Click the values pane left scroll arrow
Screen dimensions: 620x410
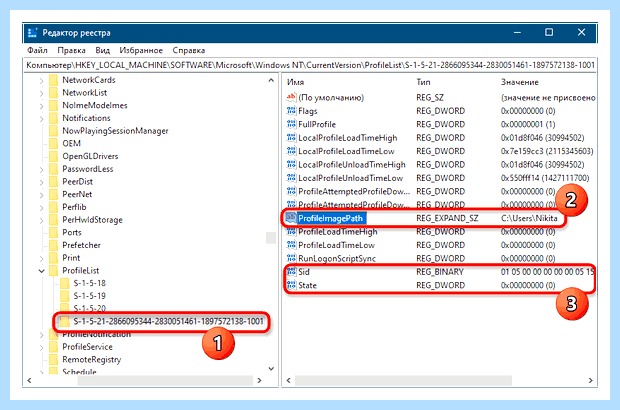pyautogui.click(x=289, y=380)
